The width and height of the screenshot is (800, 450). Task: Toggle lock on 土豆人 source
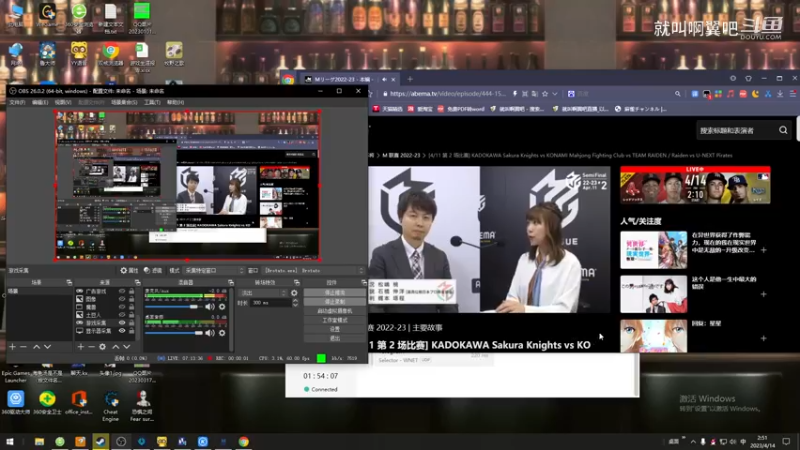[132, 315]
